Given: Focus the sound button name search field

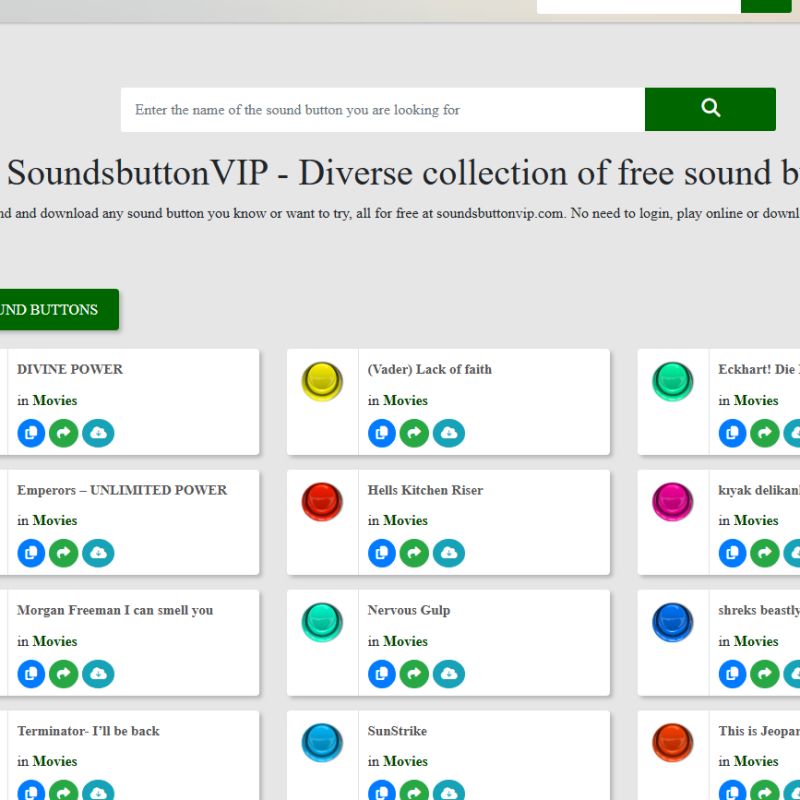Looking at the screenshot, I should [383, 109].
